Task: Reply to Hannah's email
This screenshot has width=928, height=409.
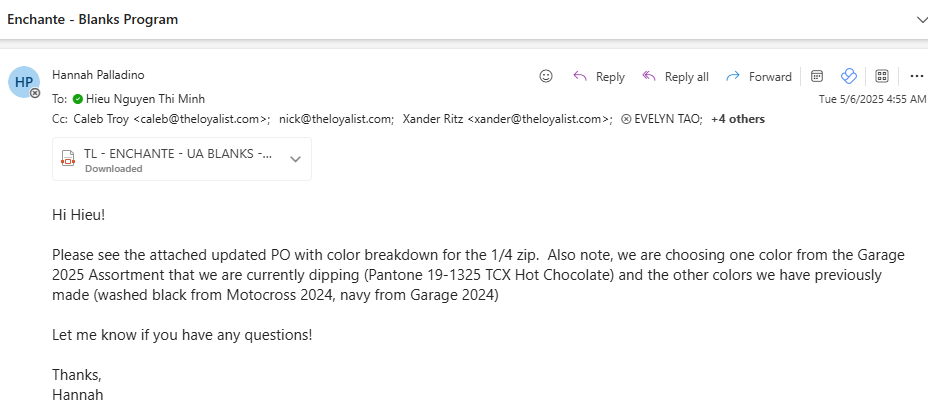Action: [599, 76]
